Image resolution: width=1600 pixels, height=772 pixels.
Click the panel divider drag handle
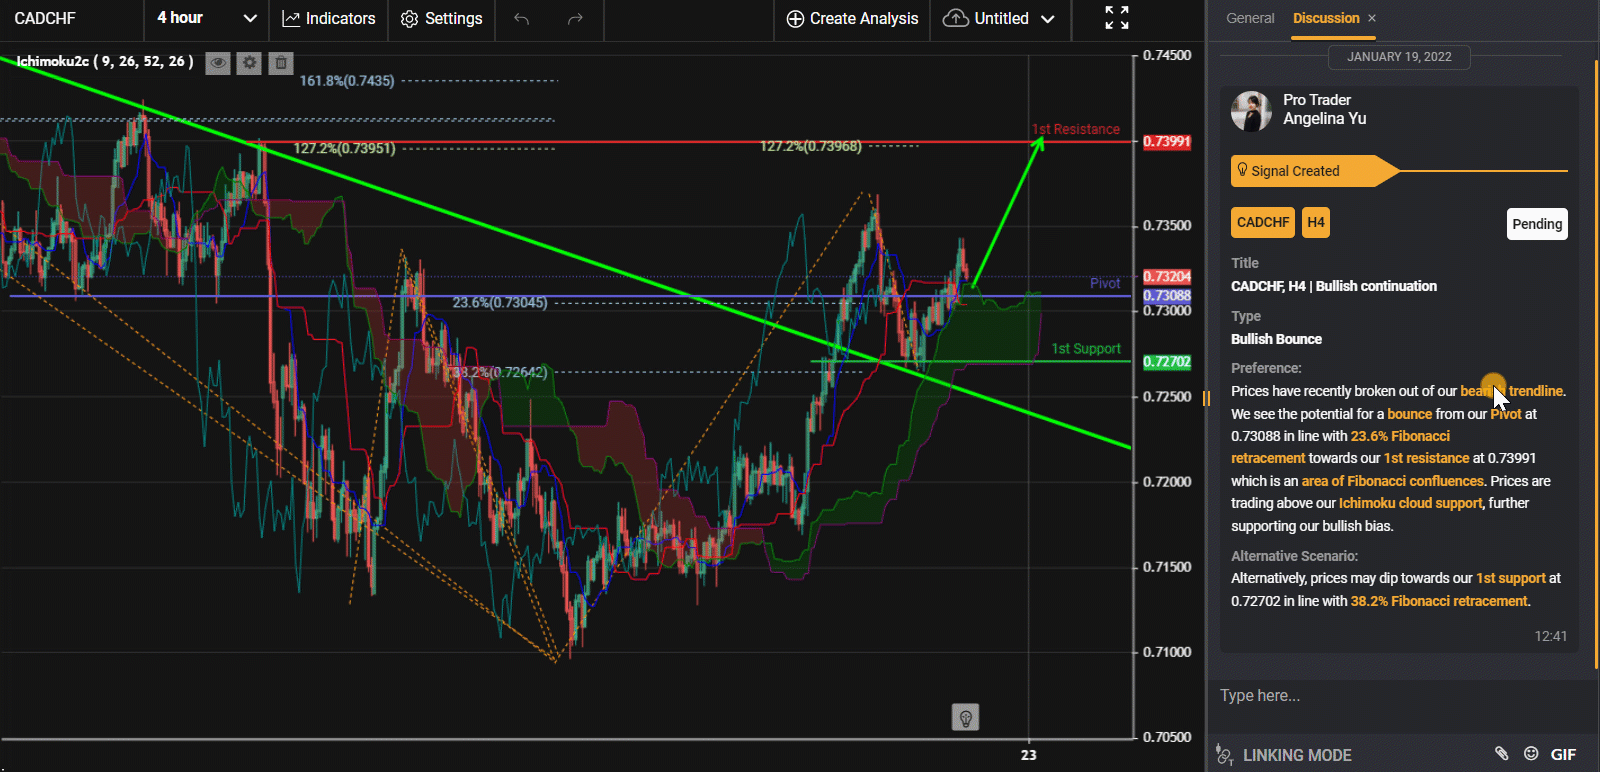pyautogui.click(x=1206, y=398)
